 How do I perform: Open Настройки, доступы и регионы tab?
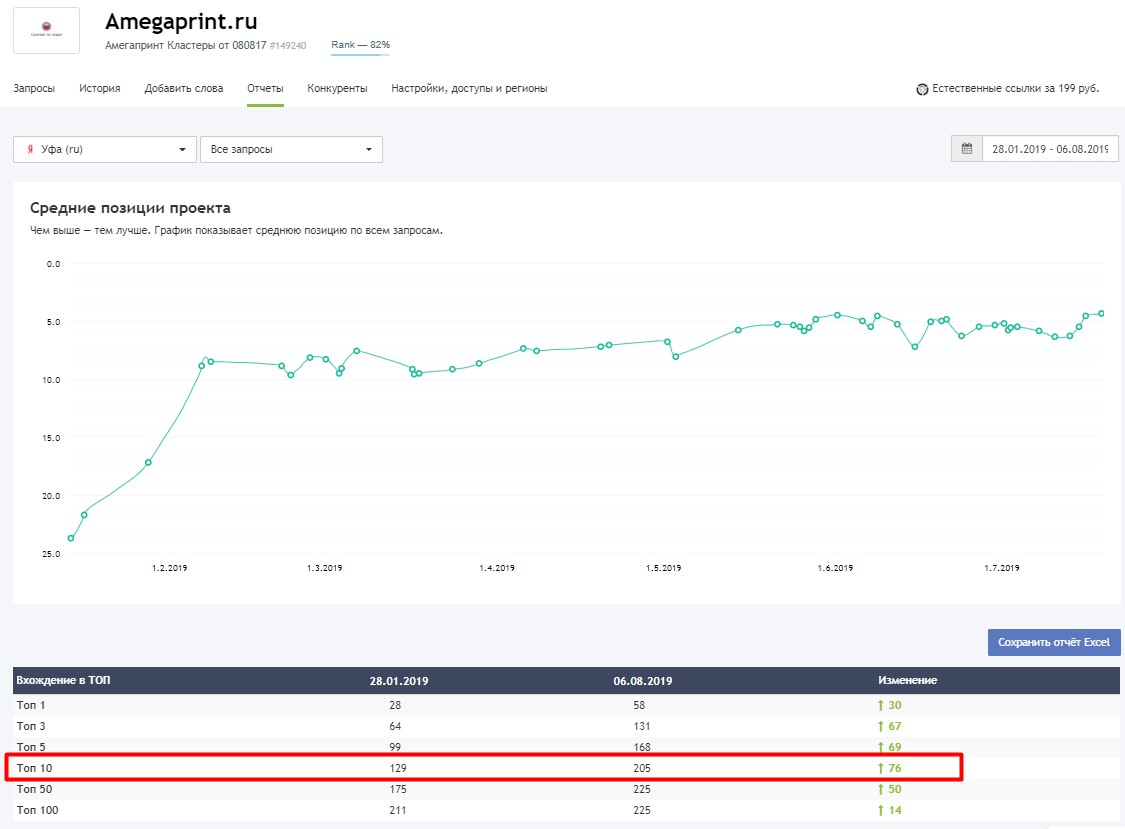pos(469,88)
